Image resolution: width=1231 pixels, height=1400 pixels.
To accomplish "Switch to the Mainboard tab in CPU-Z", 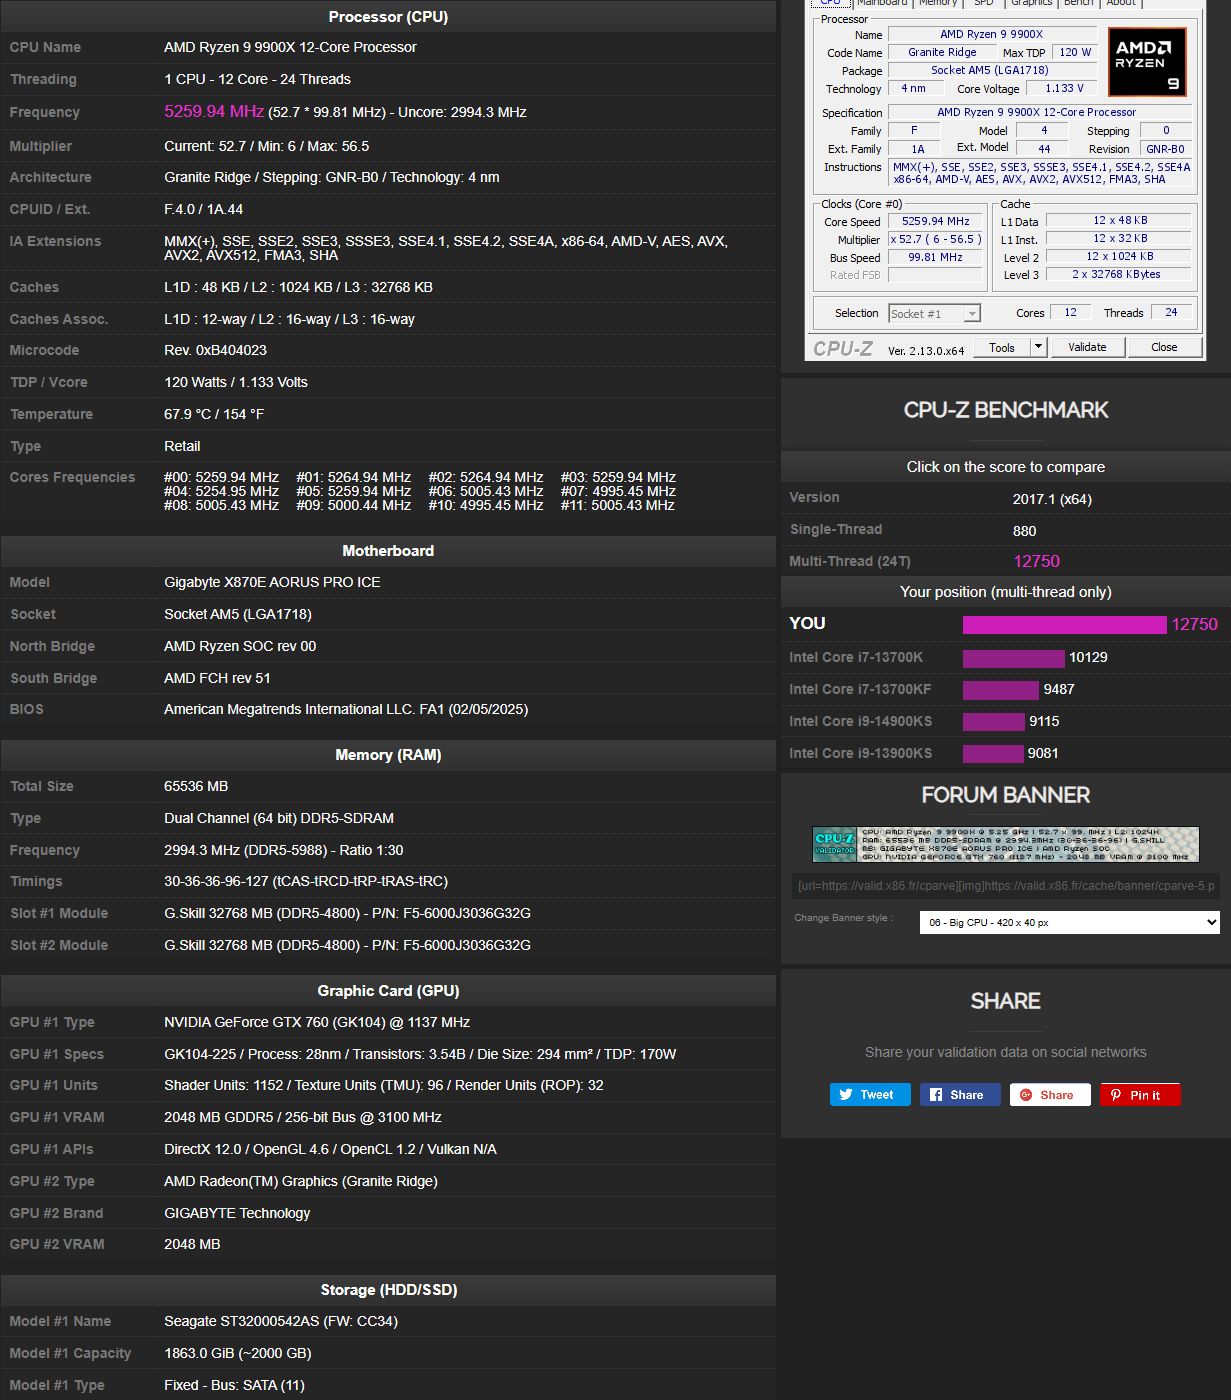I will [882, 3].
